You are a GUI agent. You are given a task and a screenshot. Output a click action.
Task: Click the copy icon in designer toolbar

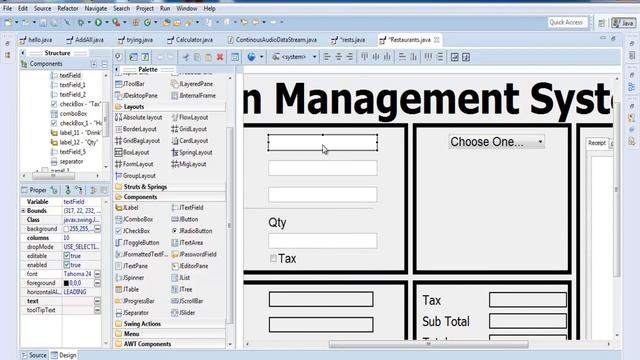click(197, 57)
